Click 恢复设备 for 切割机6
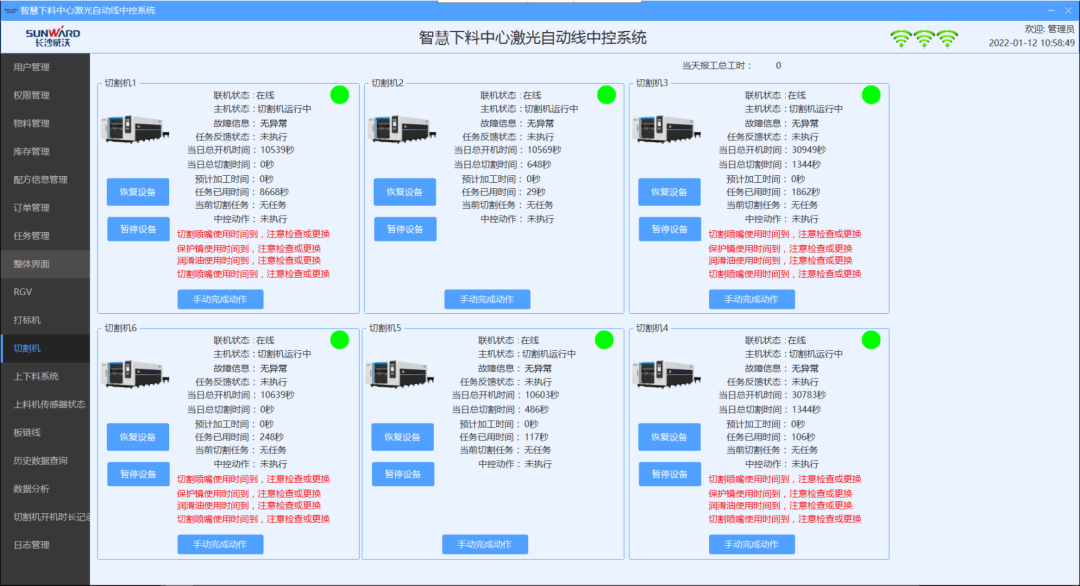The height and width of the screenshot is (586, 1080). click(138, 437)
